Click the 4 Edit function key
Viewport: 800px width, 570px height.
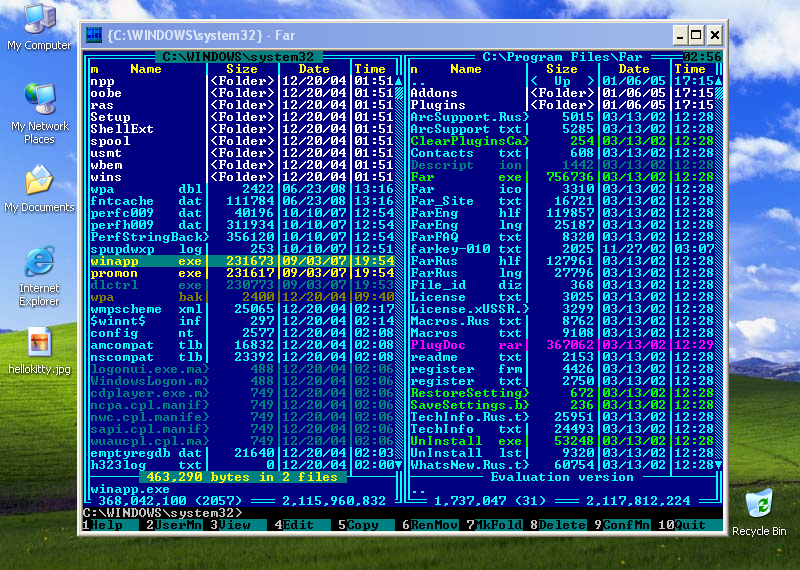click(x=302, y=525)
